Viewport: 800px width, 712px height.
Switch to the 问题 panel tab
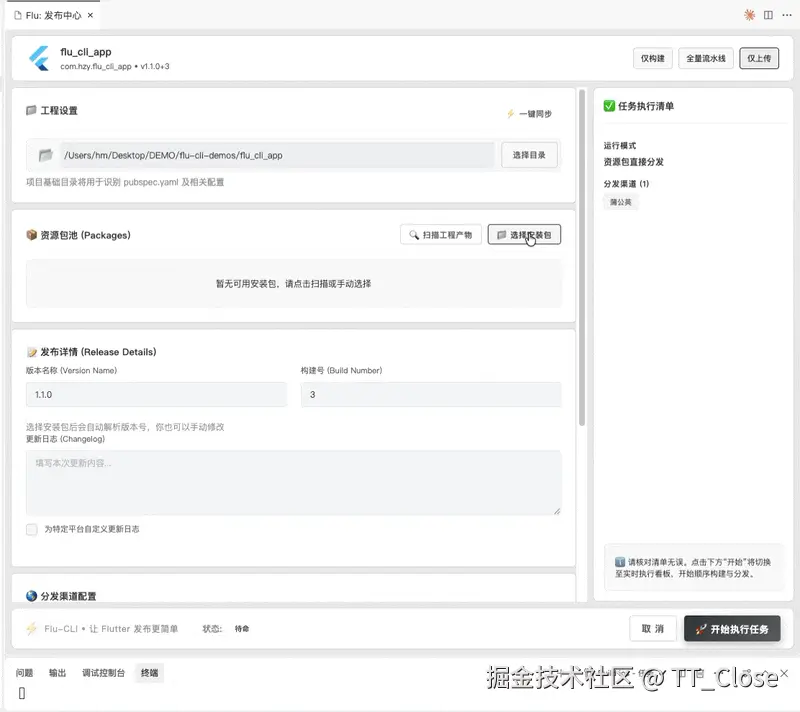(x=24, y=673)
